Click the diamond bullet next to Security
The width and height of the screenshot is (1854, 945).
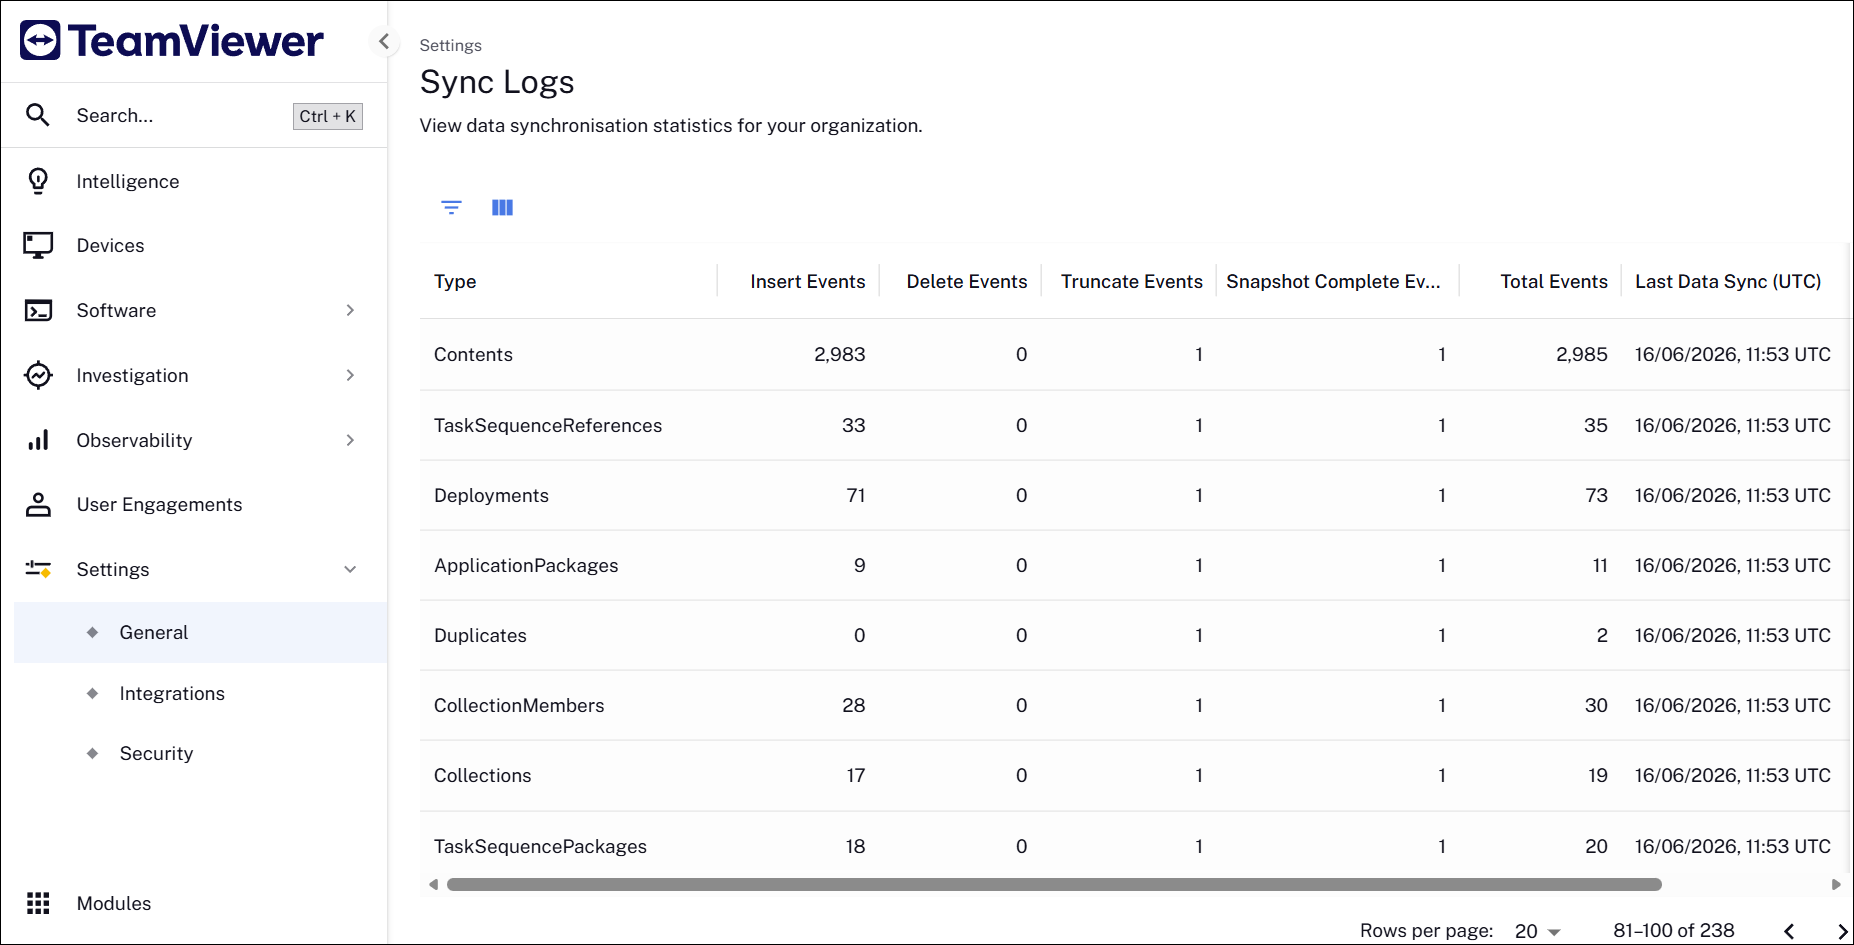(92, 753)
